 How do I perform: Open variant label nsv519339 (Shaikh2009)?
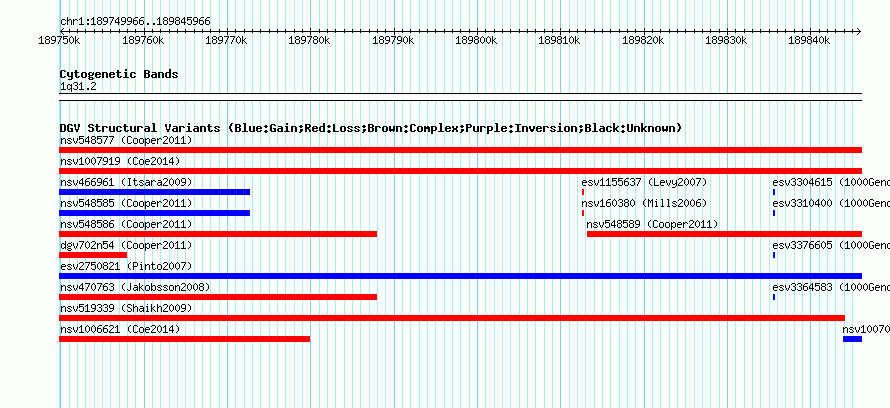(x=126, y=308)
